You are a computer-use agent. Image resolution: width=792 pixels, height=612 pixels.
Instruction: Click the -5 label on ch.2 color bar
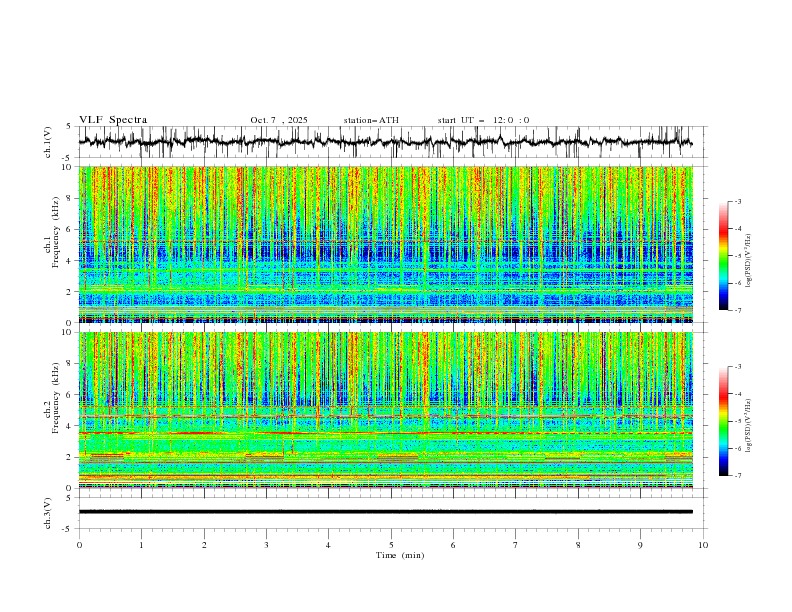(737, 421)
